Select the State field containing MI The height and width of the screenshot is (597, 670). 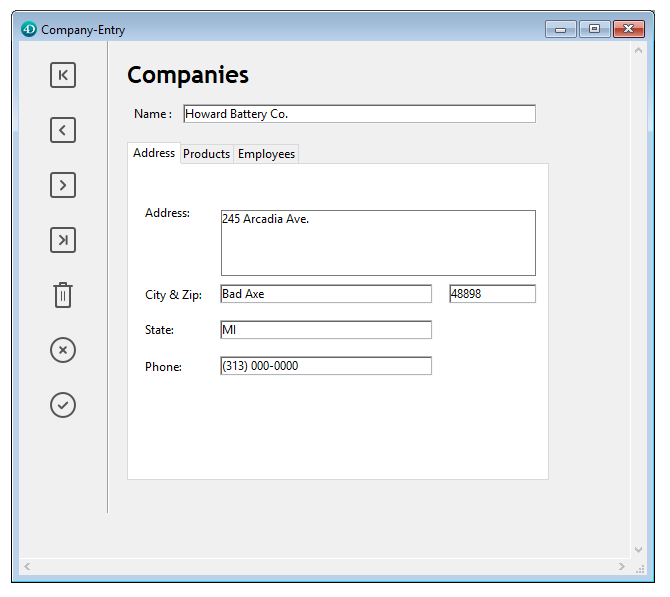point(326,330)
